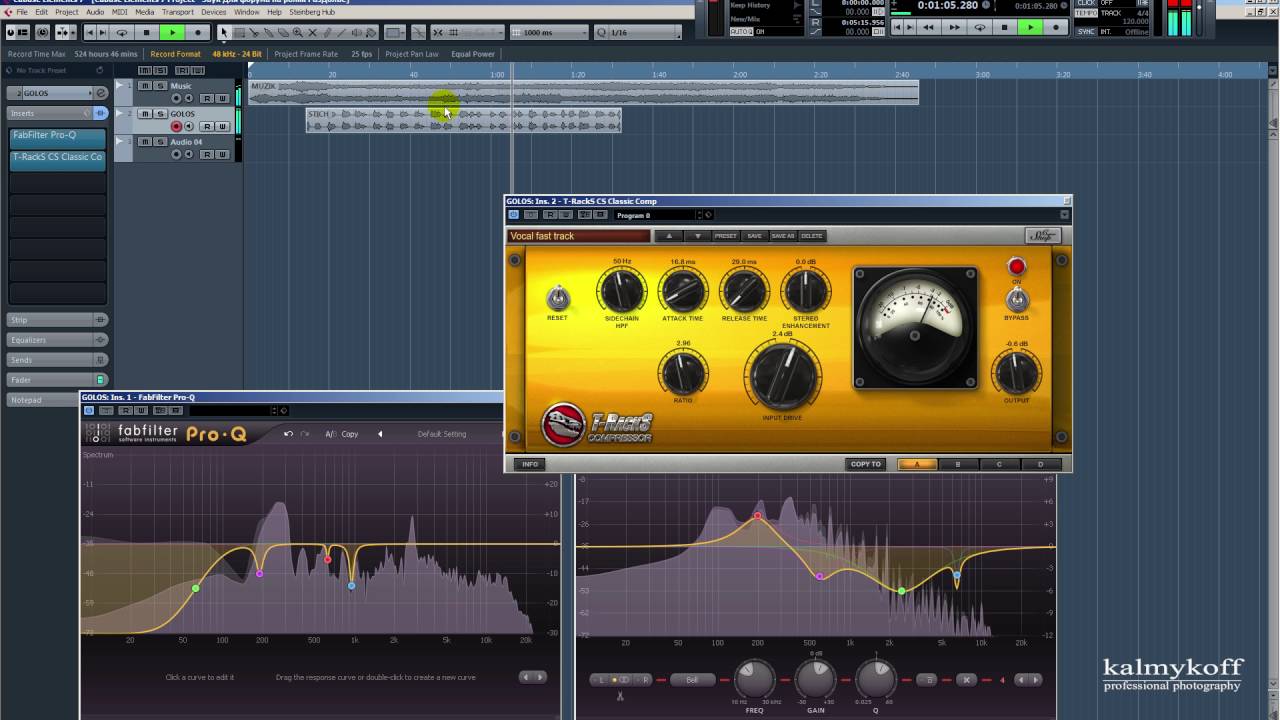Open the Devices menu

click(x=213, y=12)
